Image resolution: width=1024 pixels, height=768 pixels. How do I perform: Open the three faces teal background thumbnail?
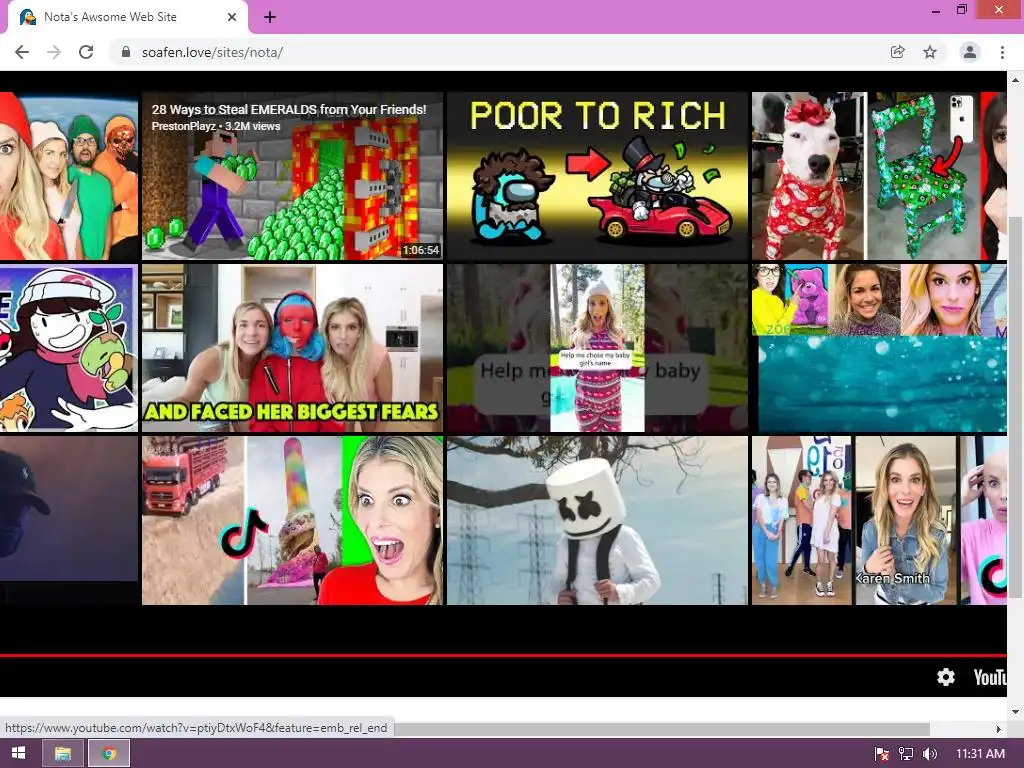pyautogui.click(x=879, y=348)
